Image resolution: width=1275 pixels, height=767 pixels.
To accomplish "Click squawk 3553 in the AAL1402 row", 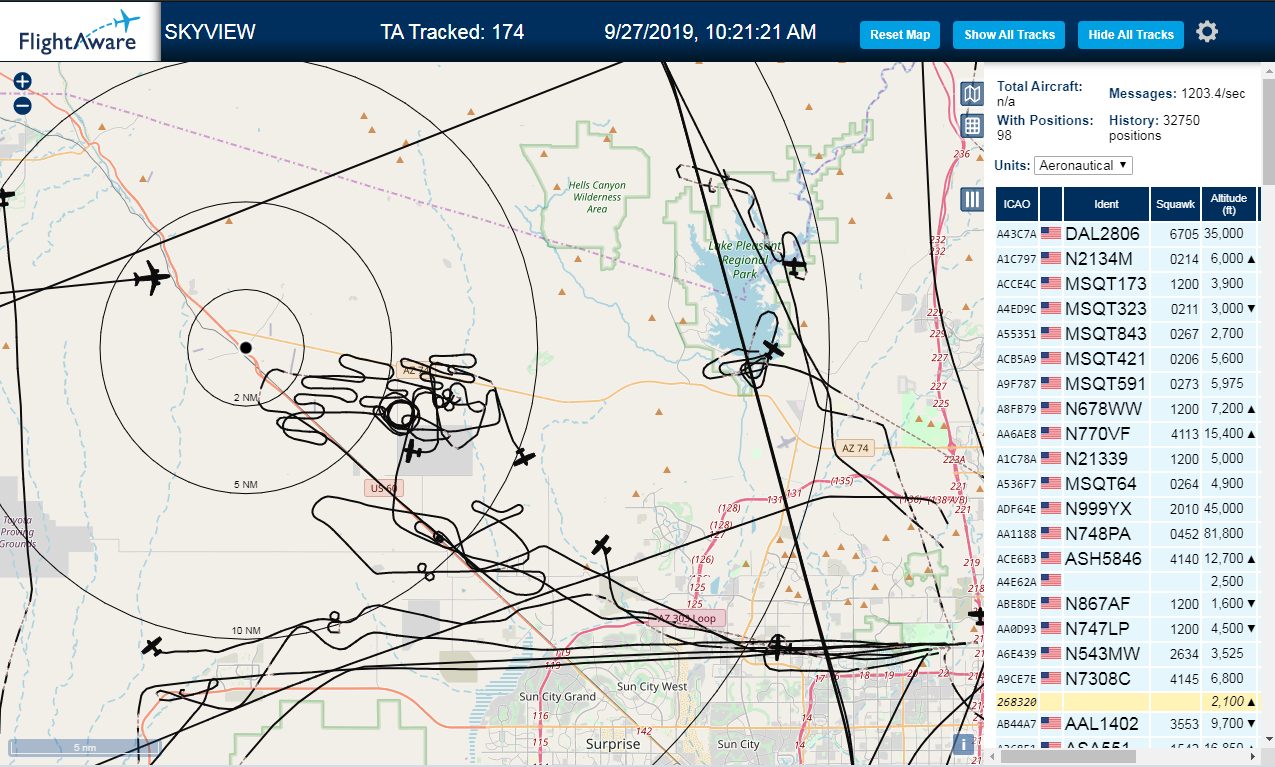I will point(1183,723).
